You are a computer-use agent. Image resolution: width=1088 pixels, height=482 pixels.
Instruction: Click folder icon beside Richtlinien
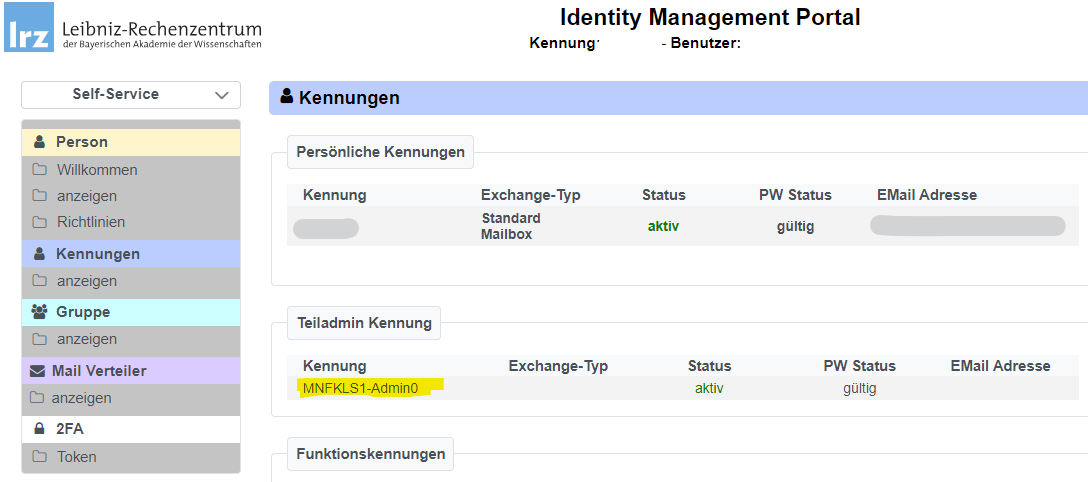[40, 222]
